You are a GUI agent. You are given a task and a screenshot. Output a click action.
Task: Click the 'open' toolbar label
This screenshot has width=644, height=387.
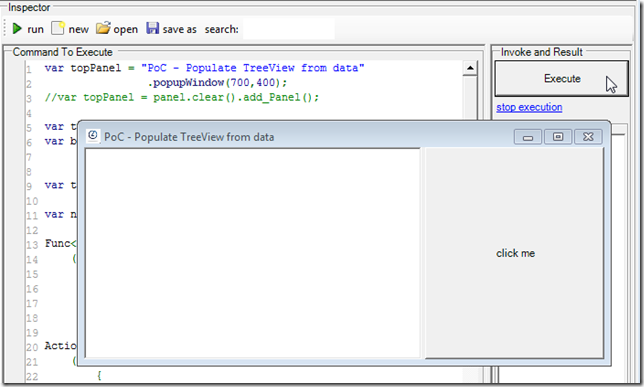pyautogui.click(x=125, y=30)
